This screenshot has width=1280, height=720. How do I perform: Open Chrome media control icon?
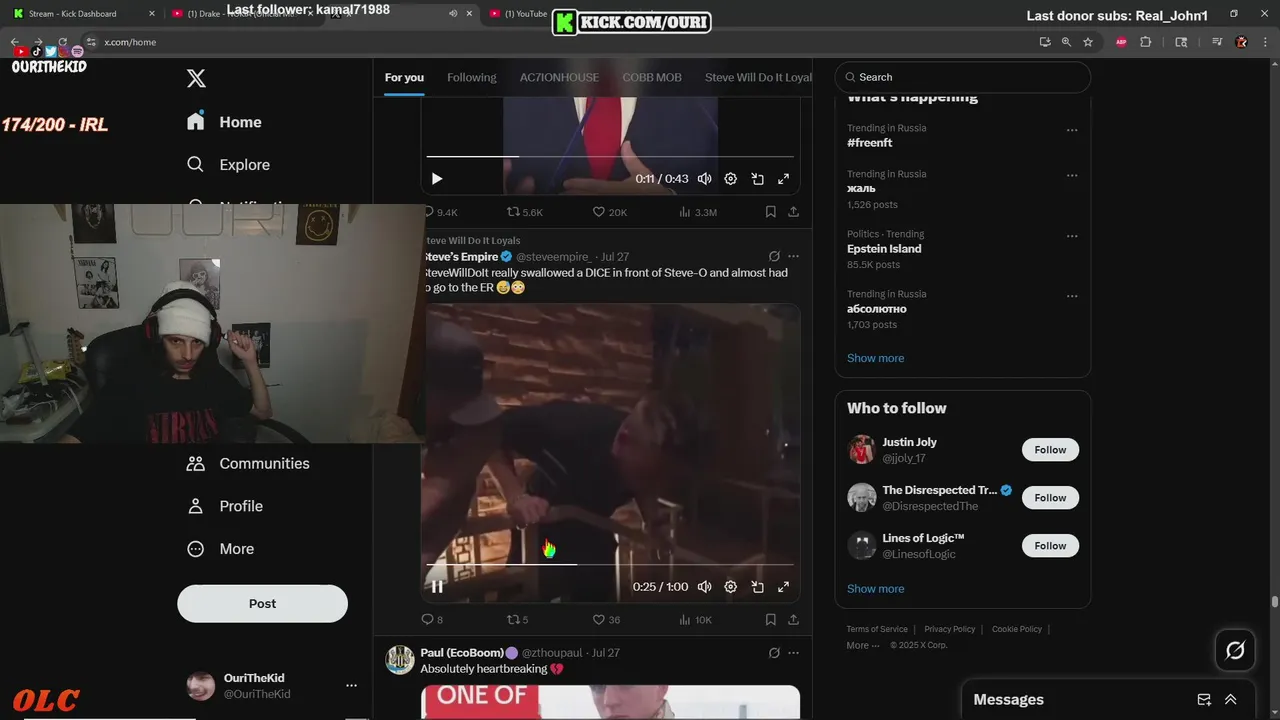[x=1217, y=42]
